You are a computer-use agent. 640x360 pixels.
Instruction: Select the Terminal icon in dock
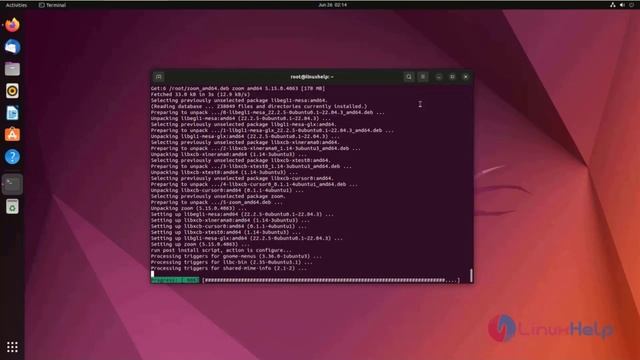click(x=12, y=184)
